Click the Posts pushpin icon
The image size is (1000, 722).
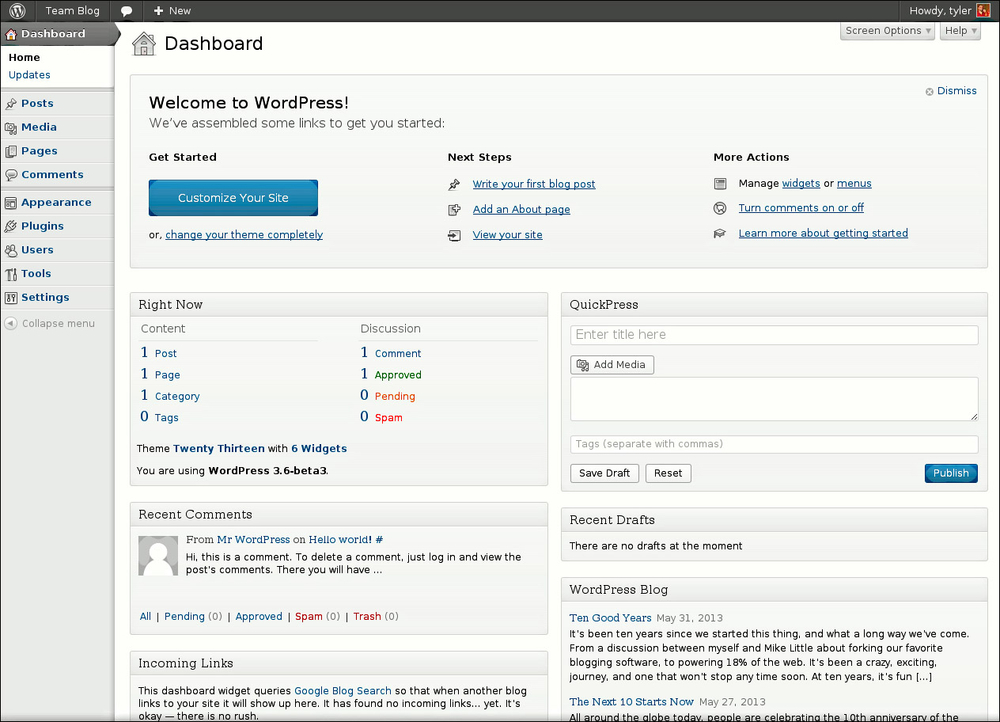coord(11,103)
